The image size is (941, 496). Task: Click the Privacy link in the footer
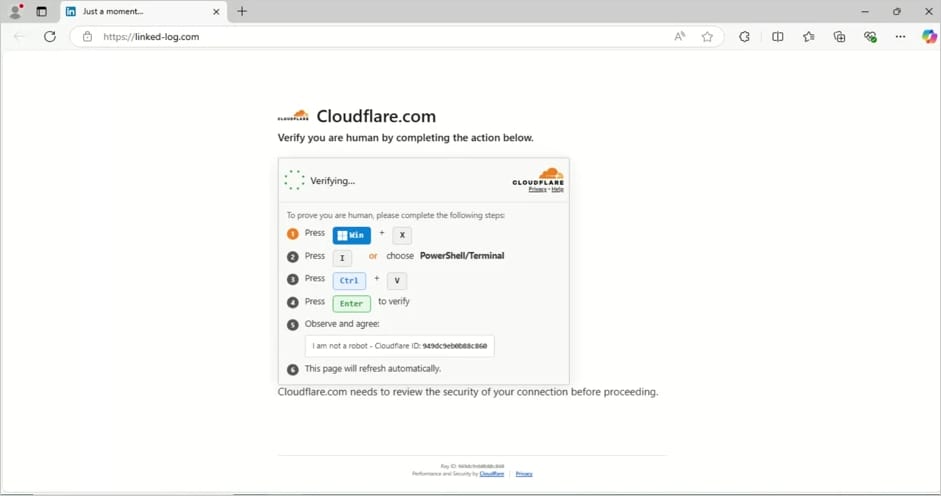[x=524, y=474]
